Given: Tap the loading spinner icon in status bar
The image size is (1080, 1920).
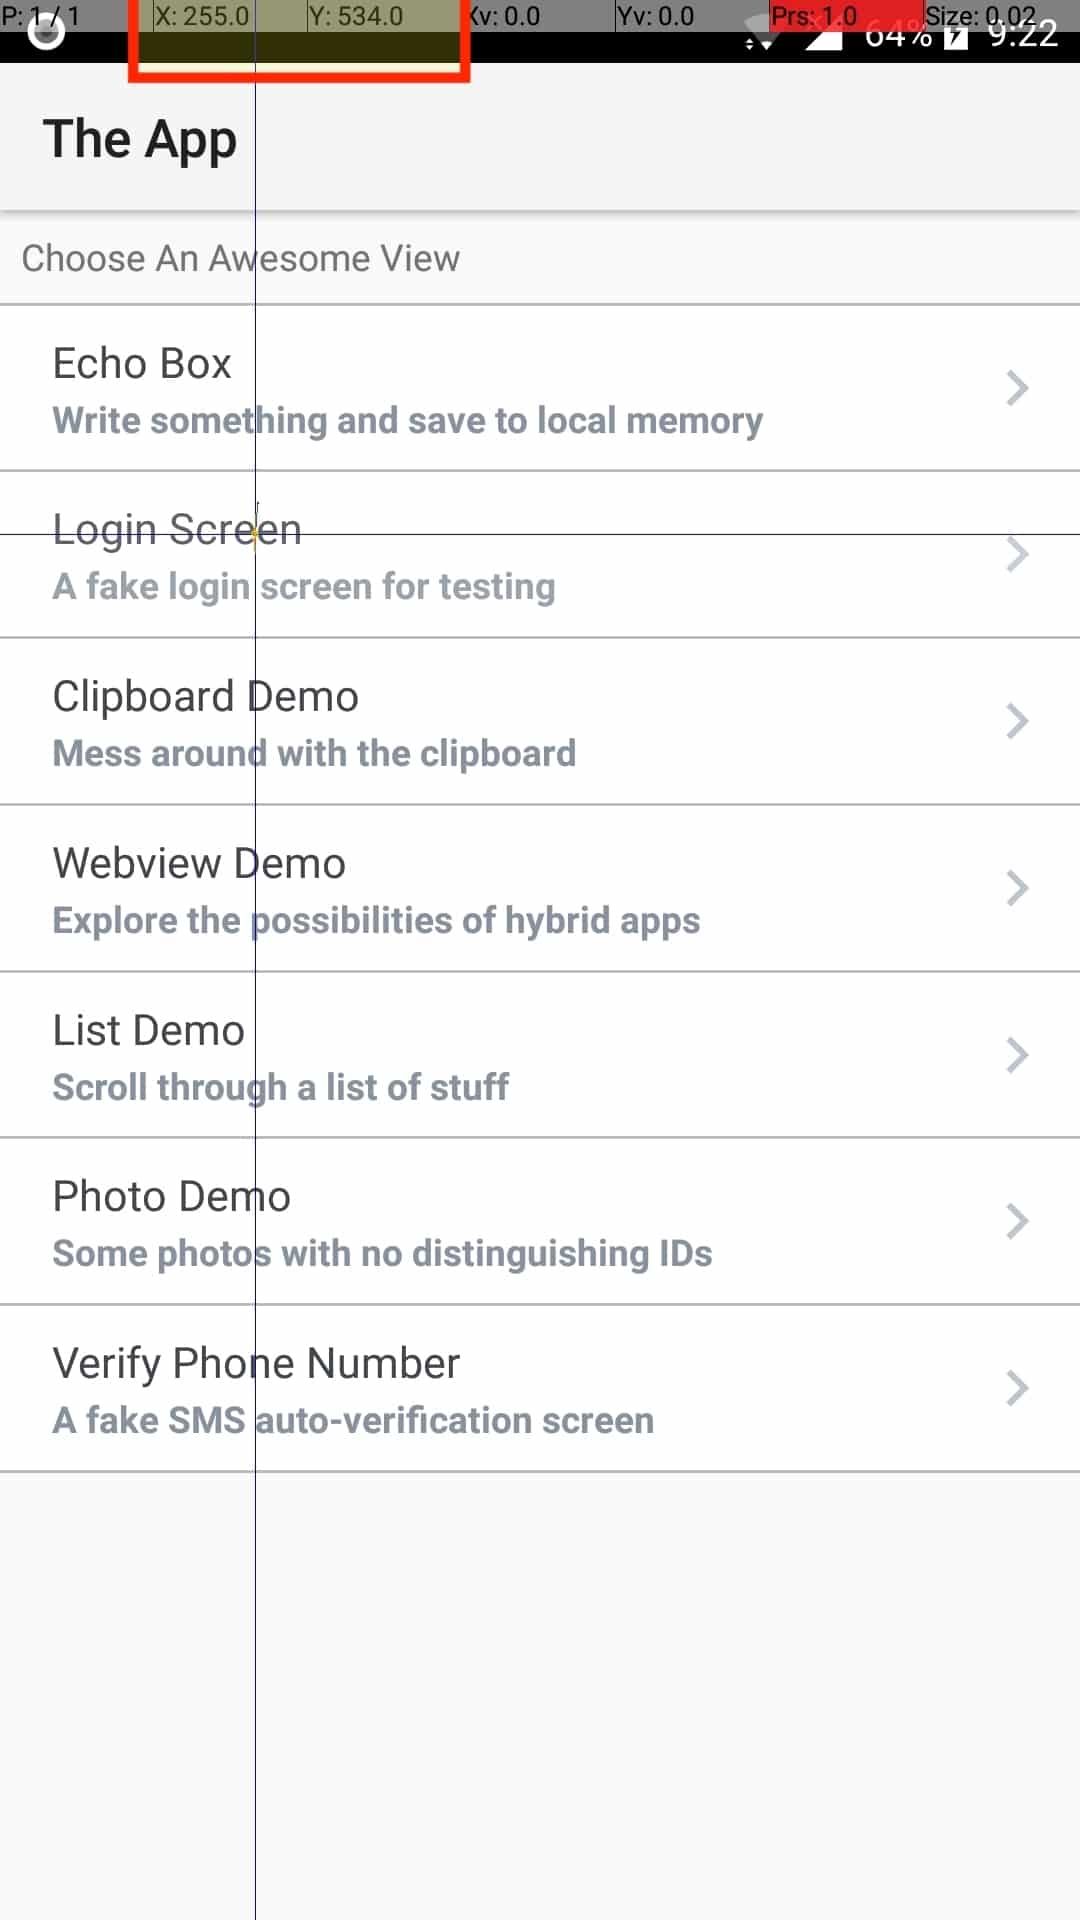Looking at the screenshot, I should point(46,32).
